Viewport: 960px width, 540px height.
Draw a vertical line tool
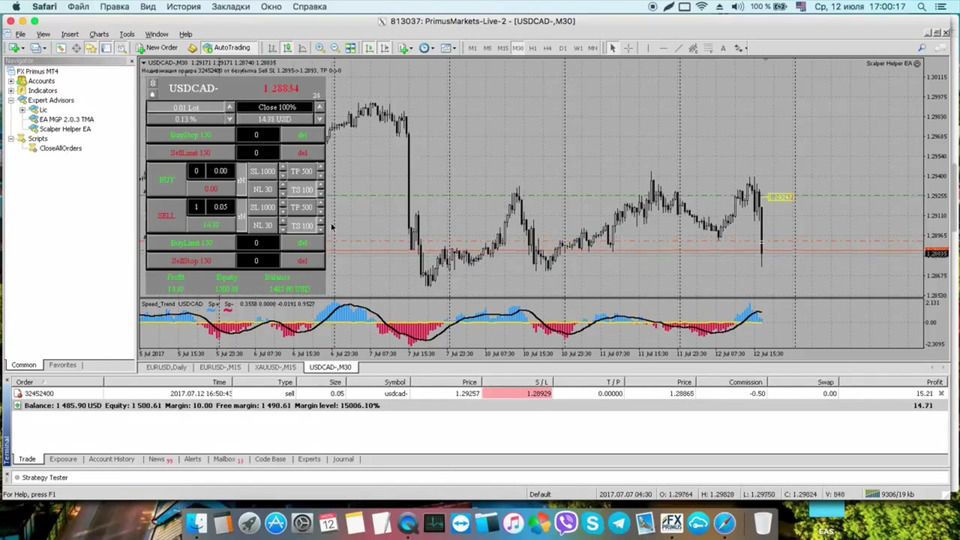pos(648,48)
